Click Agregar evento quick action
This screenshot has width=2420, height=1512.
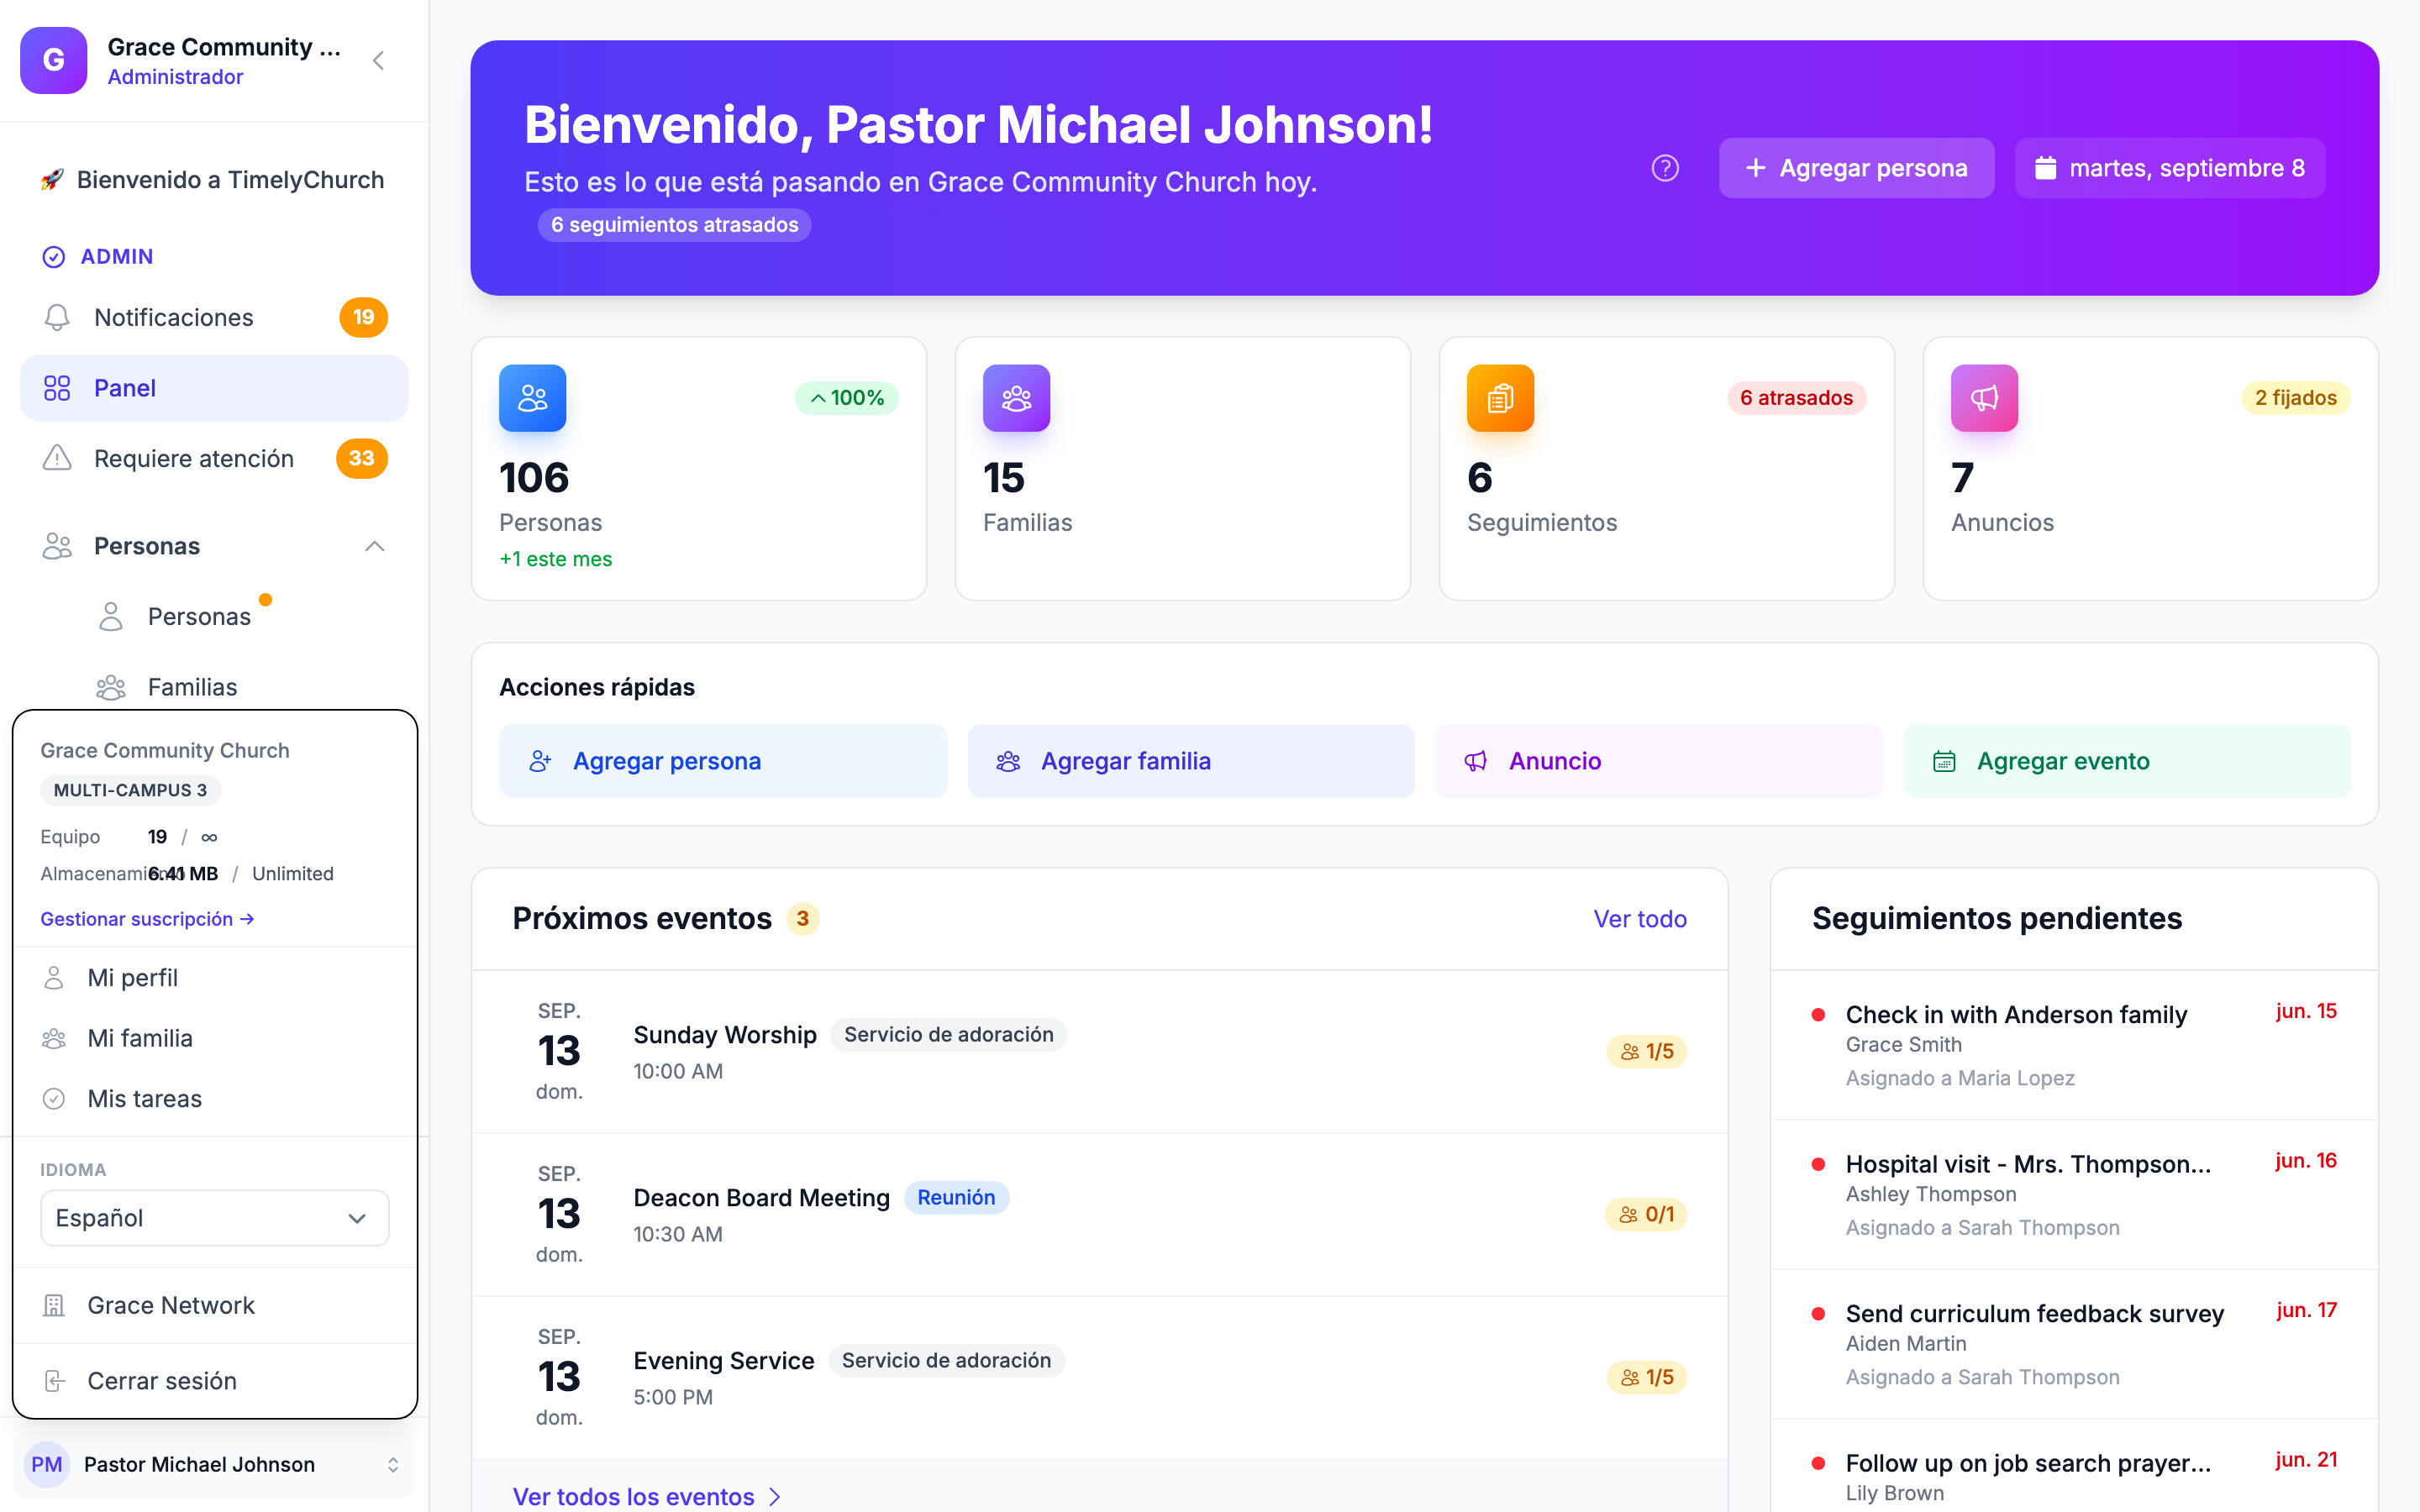pyautogui.click(x=2127, y=761)
